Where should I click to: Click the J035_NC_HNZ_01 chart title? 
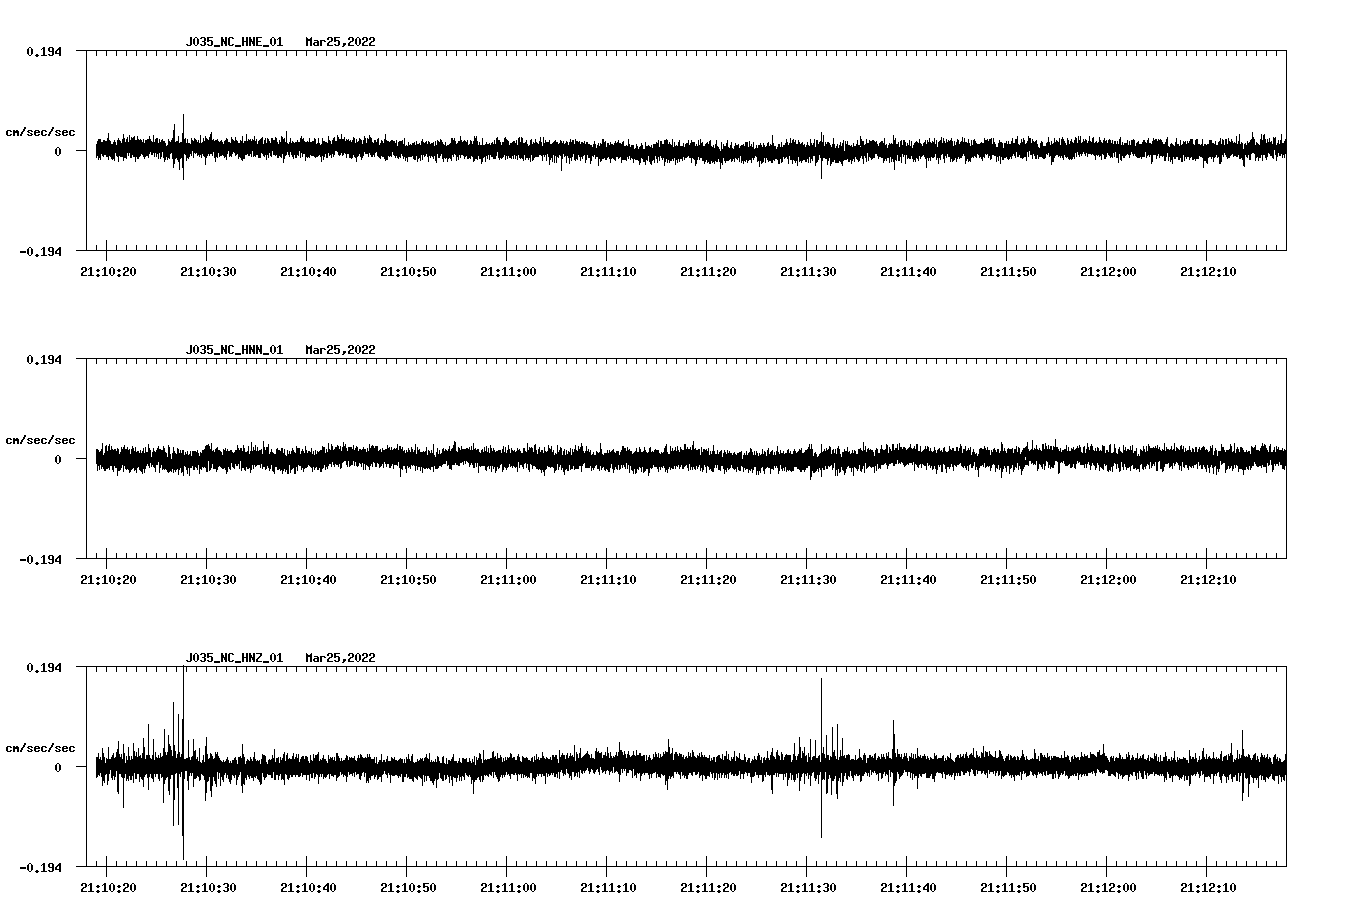click(234, 658)
